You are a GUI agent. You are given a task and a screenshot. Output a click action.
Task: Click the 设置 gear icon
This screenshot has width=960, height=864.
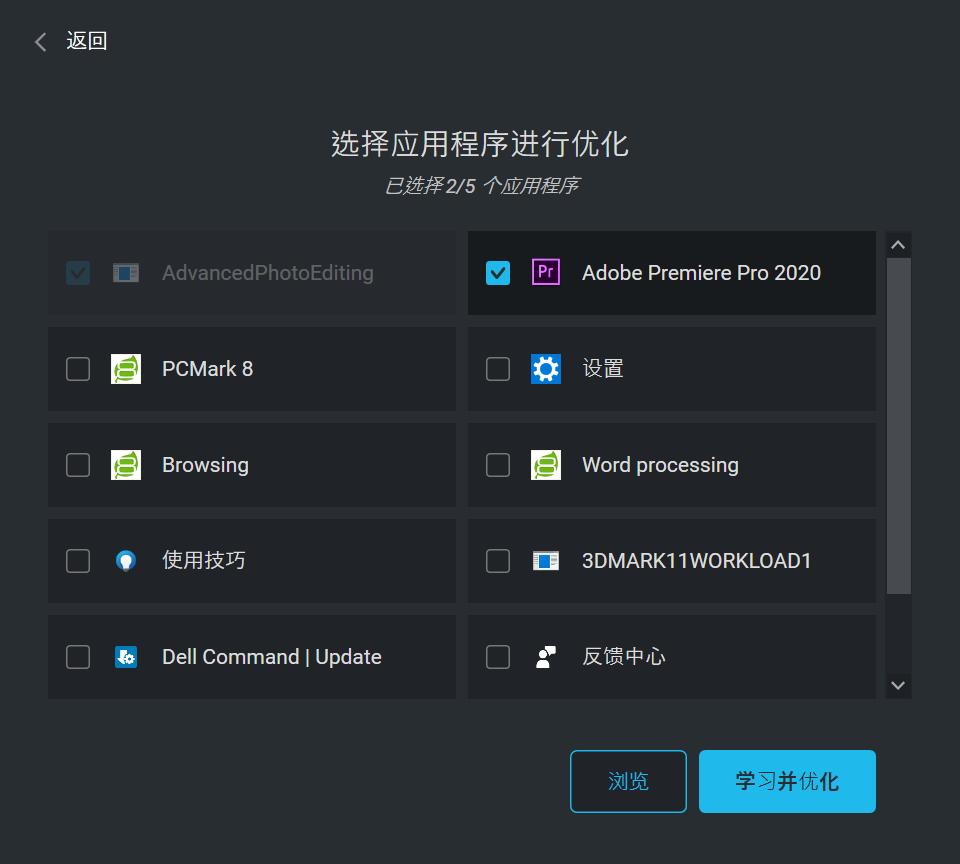[x=546, y=368]
